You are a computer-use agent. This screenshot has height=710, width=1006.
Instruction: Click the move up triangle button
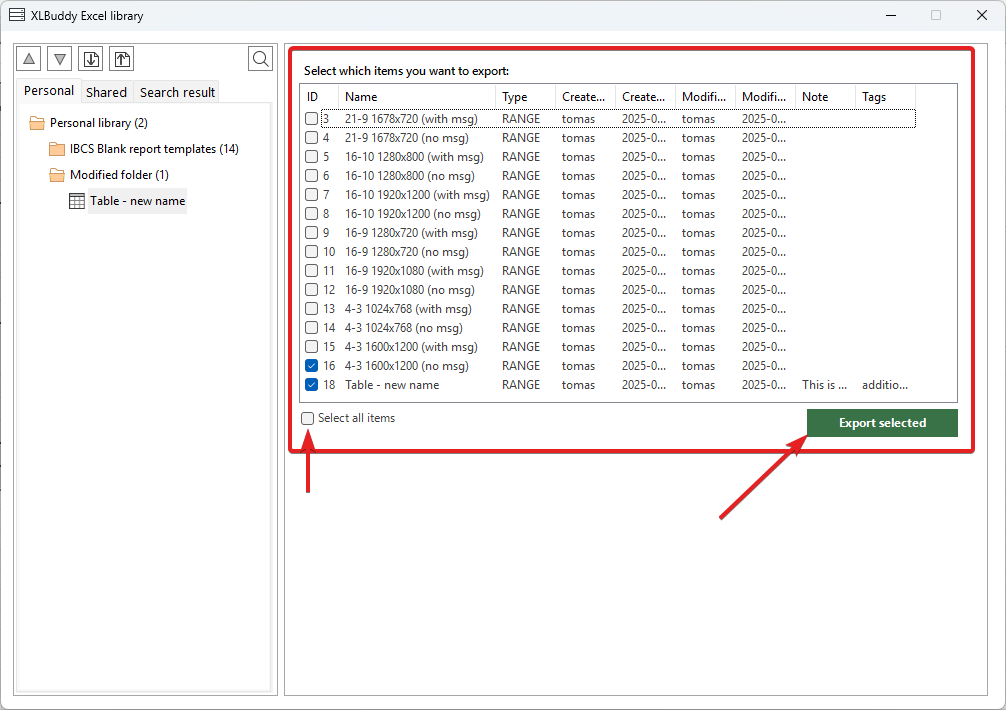coord(31,59)
